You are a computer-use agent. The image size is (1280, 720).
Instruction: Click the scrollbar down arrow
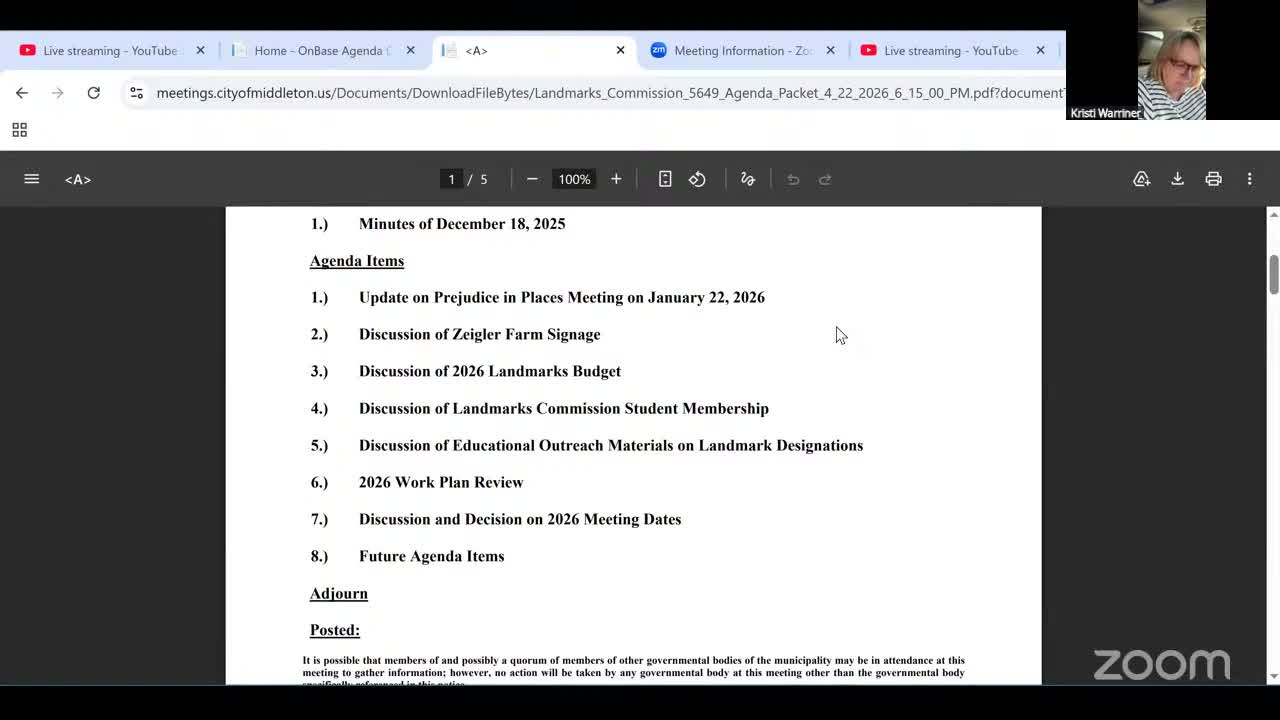click(1273, 677)
